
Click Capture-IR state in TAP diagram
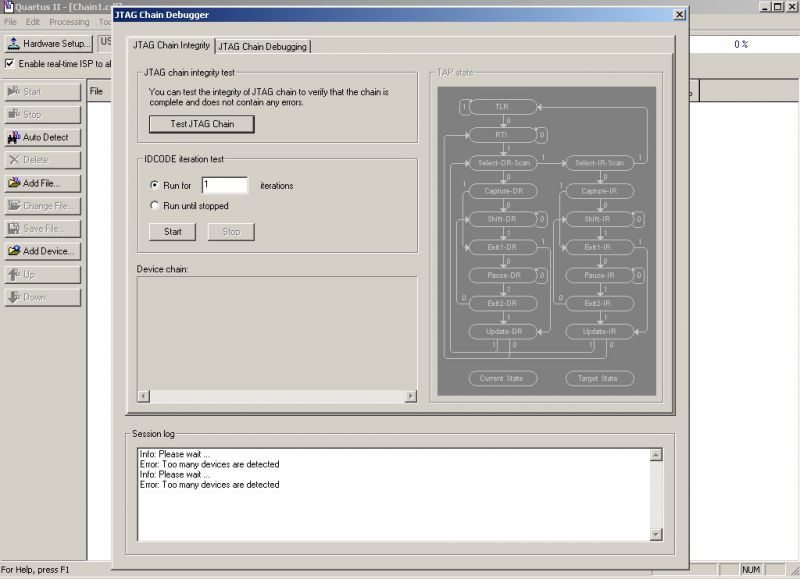[x=599, y=191]
